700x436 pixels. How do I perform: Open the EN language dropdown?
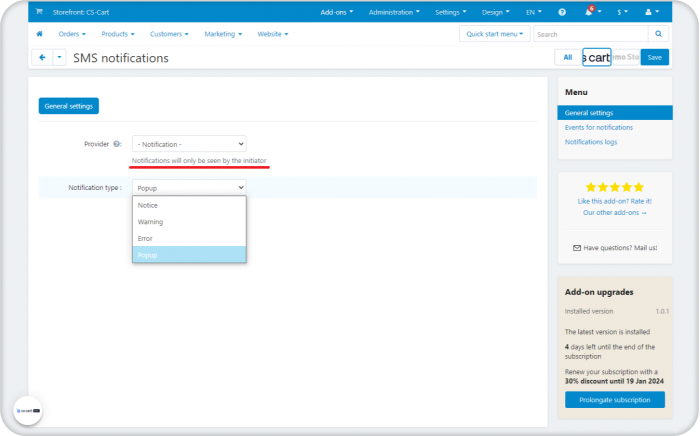tap(533, 12)
